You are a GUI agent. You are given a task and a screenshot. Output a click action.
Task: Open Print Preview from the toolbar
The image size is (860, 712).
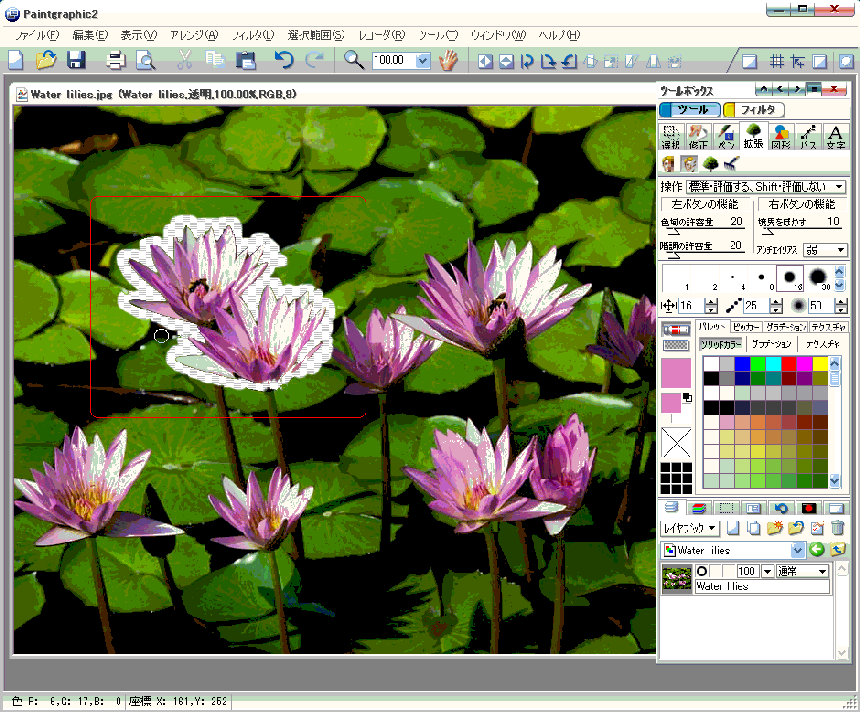[145, 60]
